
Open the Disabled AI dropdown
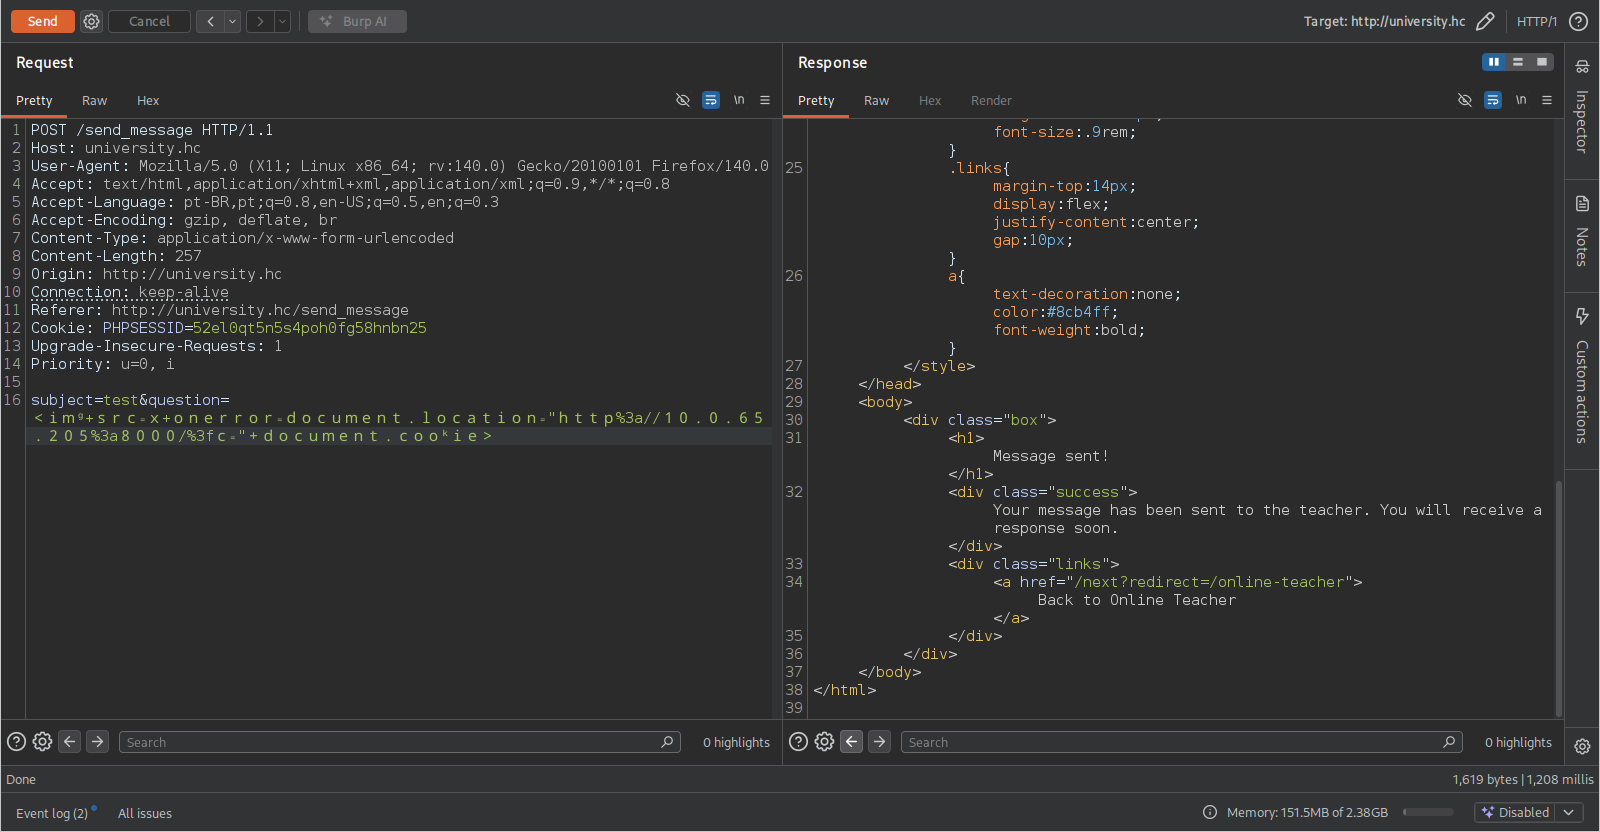click(1529, 812)
